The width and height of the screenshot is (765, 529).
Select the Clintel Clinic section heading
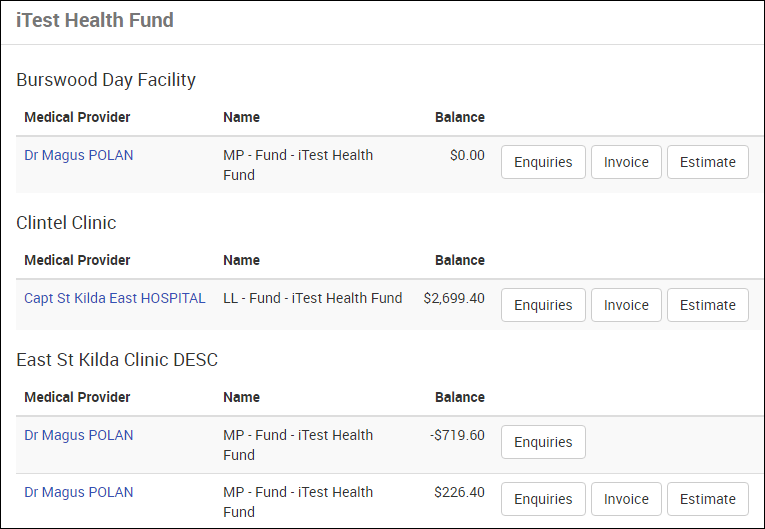[x=66, y=223]
